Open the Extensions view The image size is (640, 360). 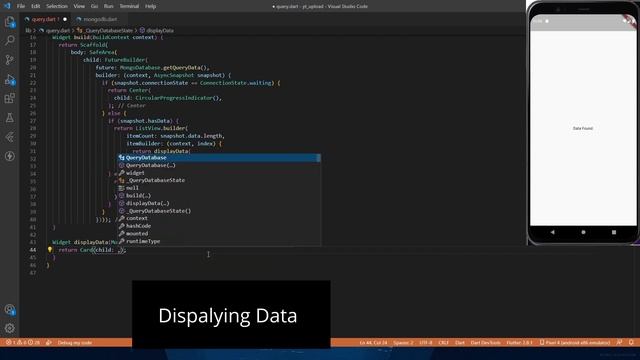point(9,98)
